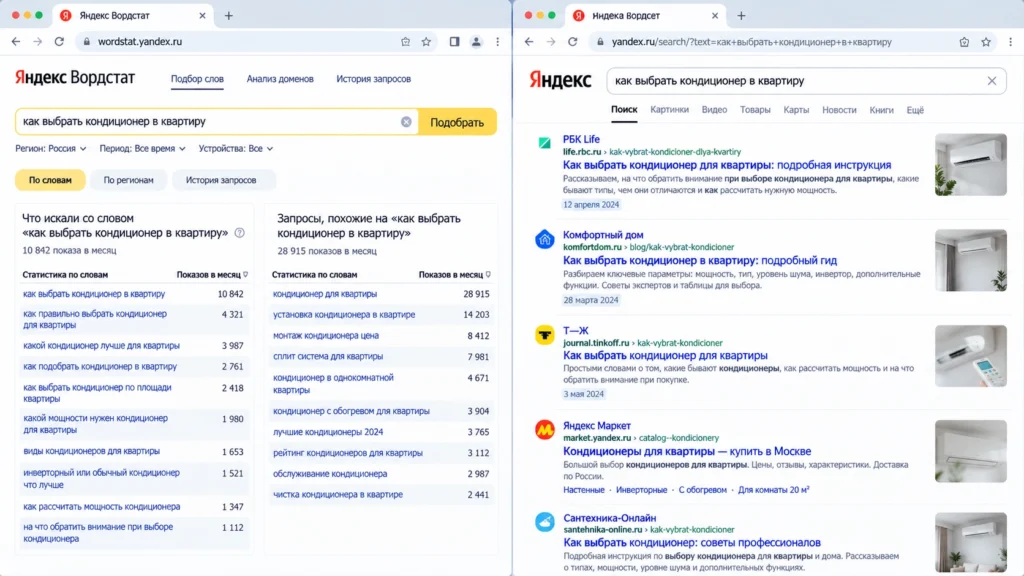1024x576 pixels.
Task: Open the Анализ доменов tab
Action: (x=280, y=79)
